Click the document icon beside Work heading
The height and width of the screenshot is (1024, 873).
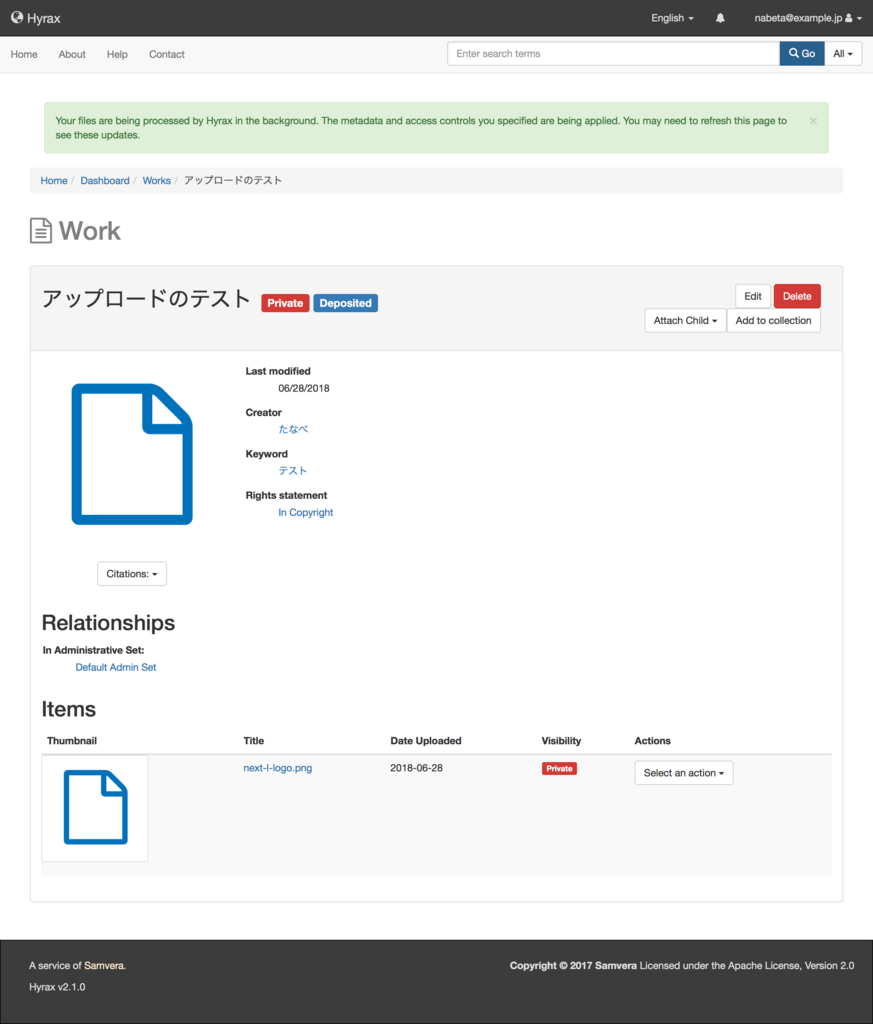point(40,231)
